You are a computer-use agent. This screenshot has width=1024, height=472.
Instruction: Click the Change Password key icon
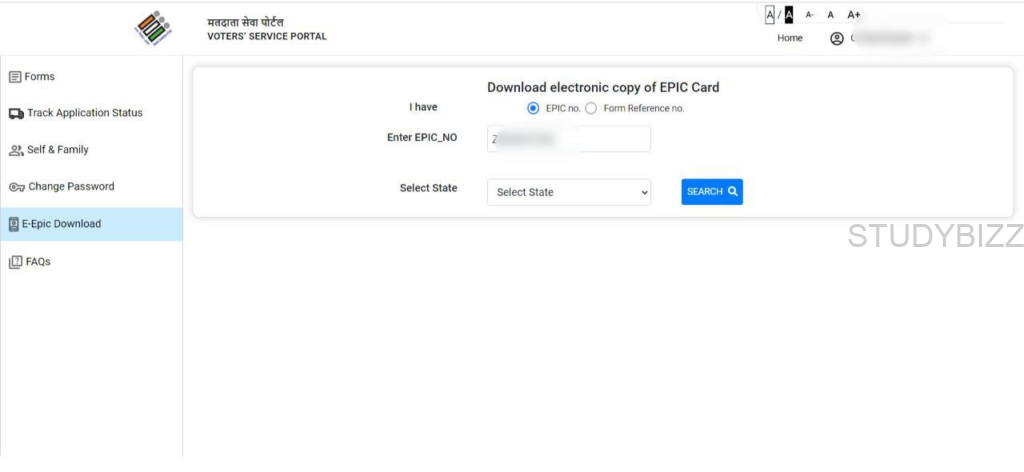16,187
